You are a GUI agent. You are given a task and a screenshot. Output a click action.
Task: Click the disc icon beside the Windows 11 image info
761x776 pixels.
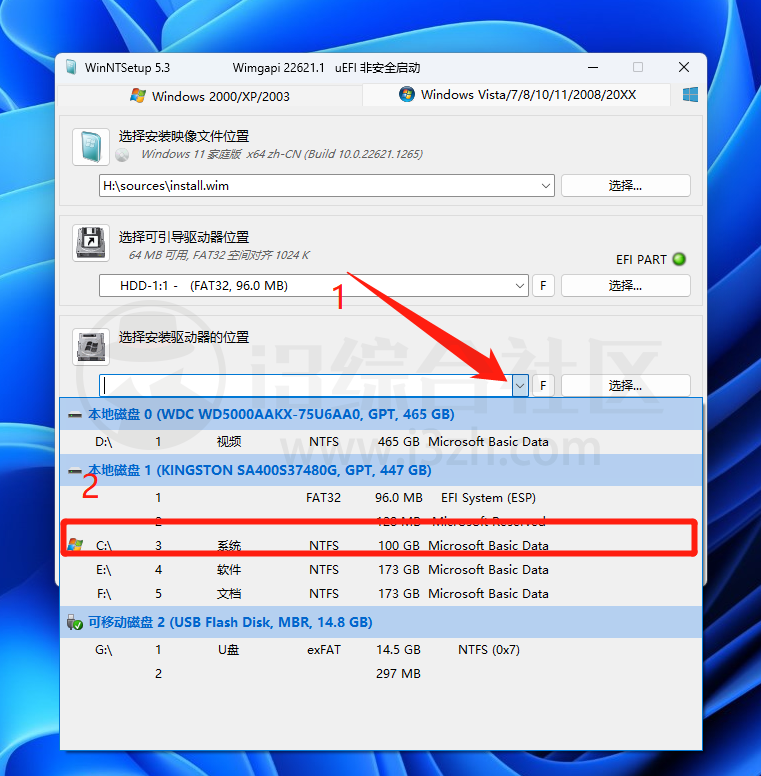coord(122,155)
